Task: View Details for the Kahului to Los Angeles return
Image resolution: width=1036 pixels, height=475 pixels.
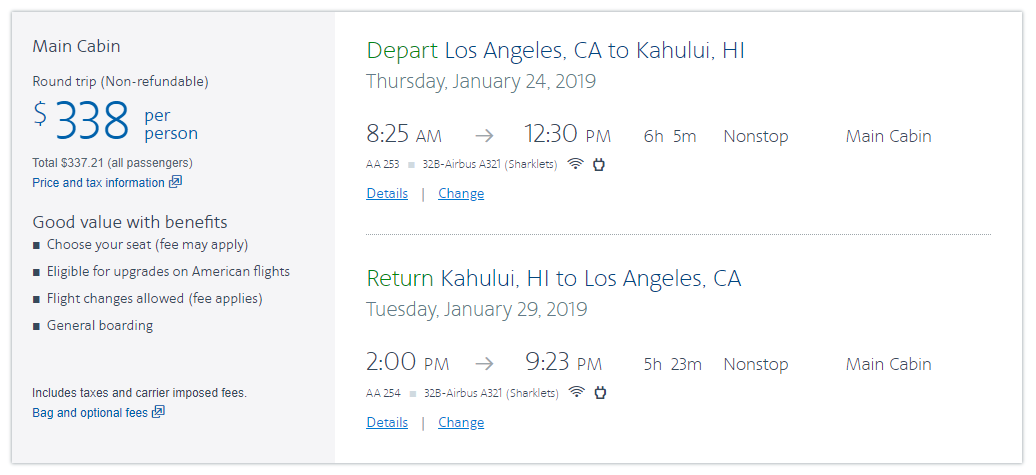Action: pos(387,422)
